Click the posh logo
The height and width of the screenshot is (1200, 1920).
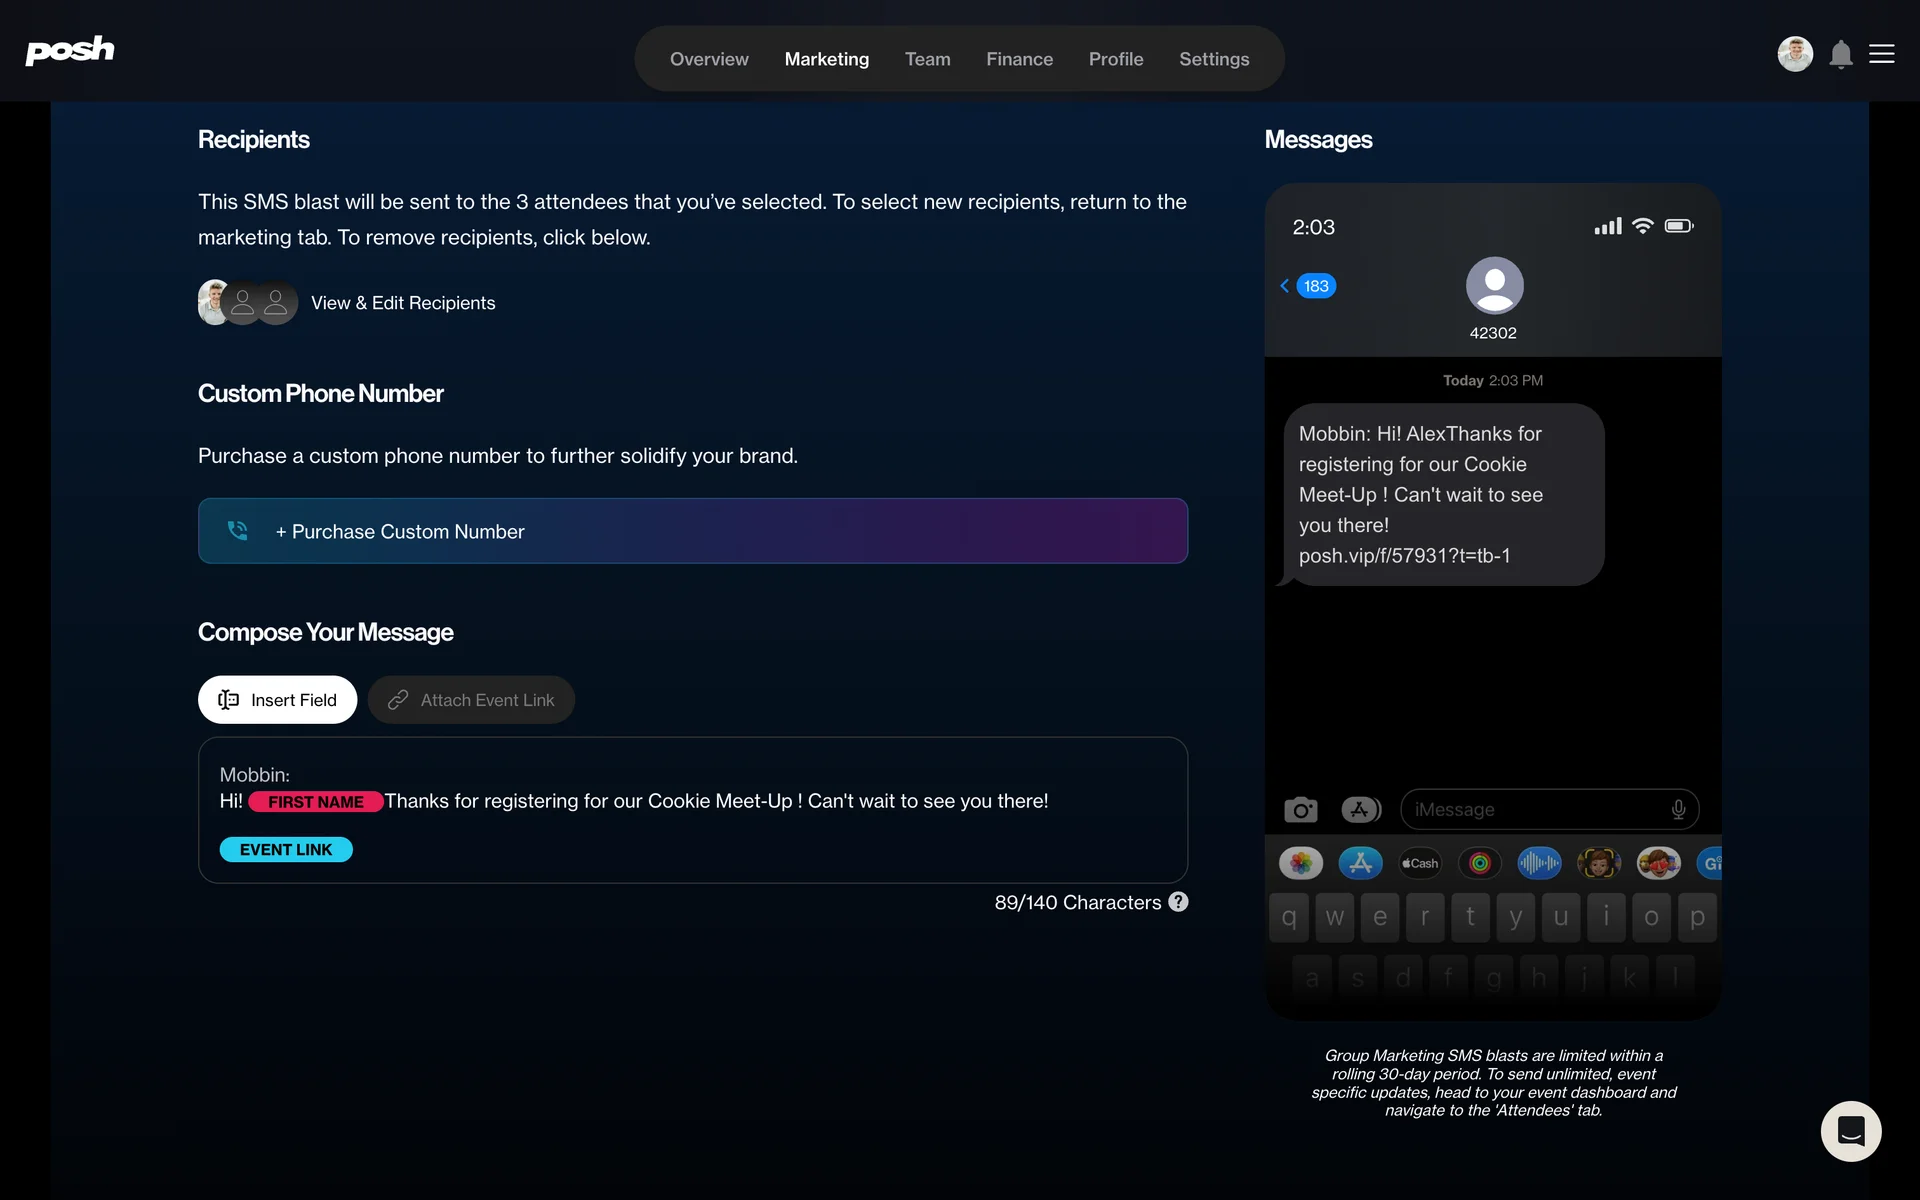point(70,50)
